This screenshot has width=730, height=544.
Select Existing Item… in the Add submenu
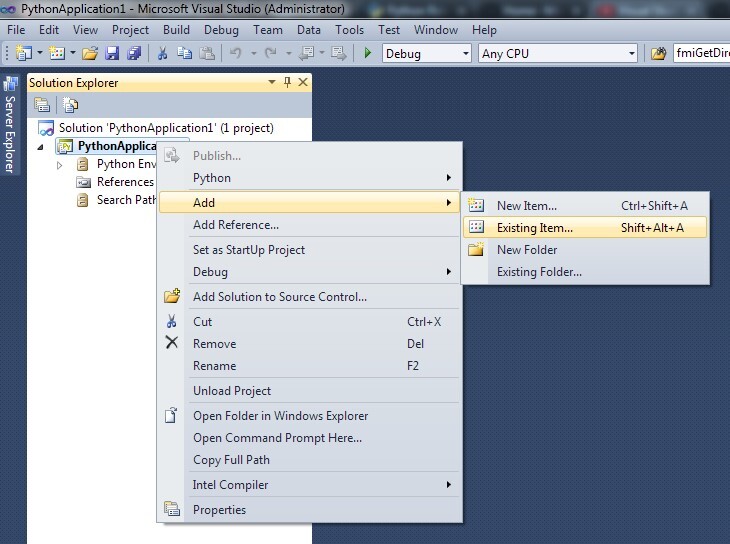tap(585, 227)
